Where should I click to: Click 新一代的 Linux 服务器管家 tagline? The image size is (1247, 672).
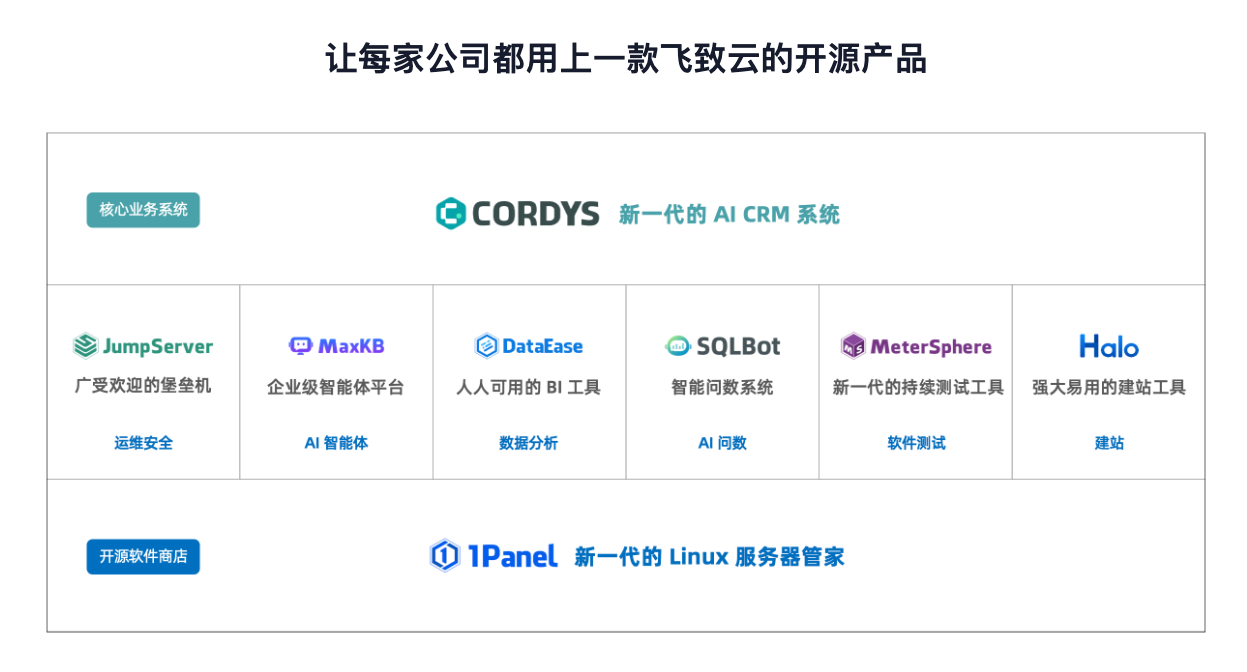pyautogui.click(x=709, y=557)
